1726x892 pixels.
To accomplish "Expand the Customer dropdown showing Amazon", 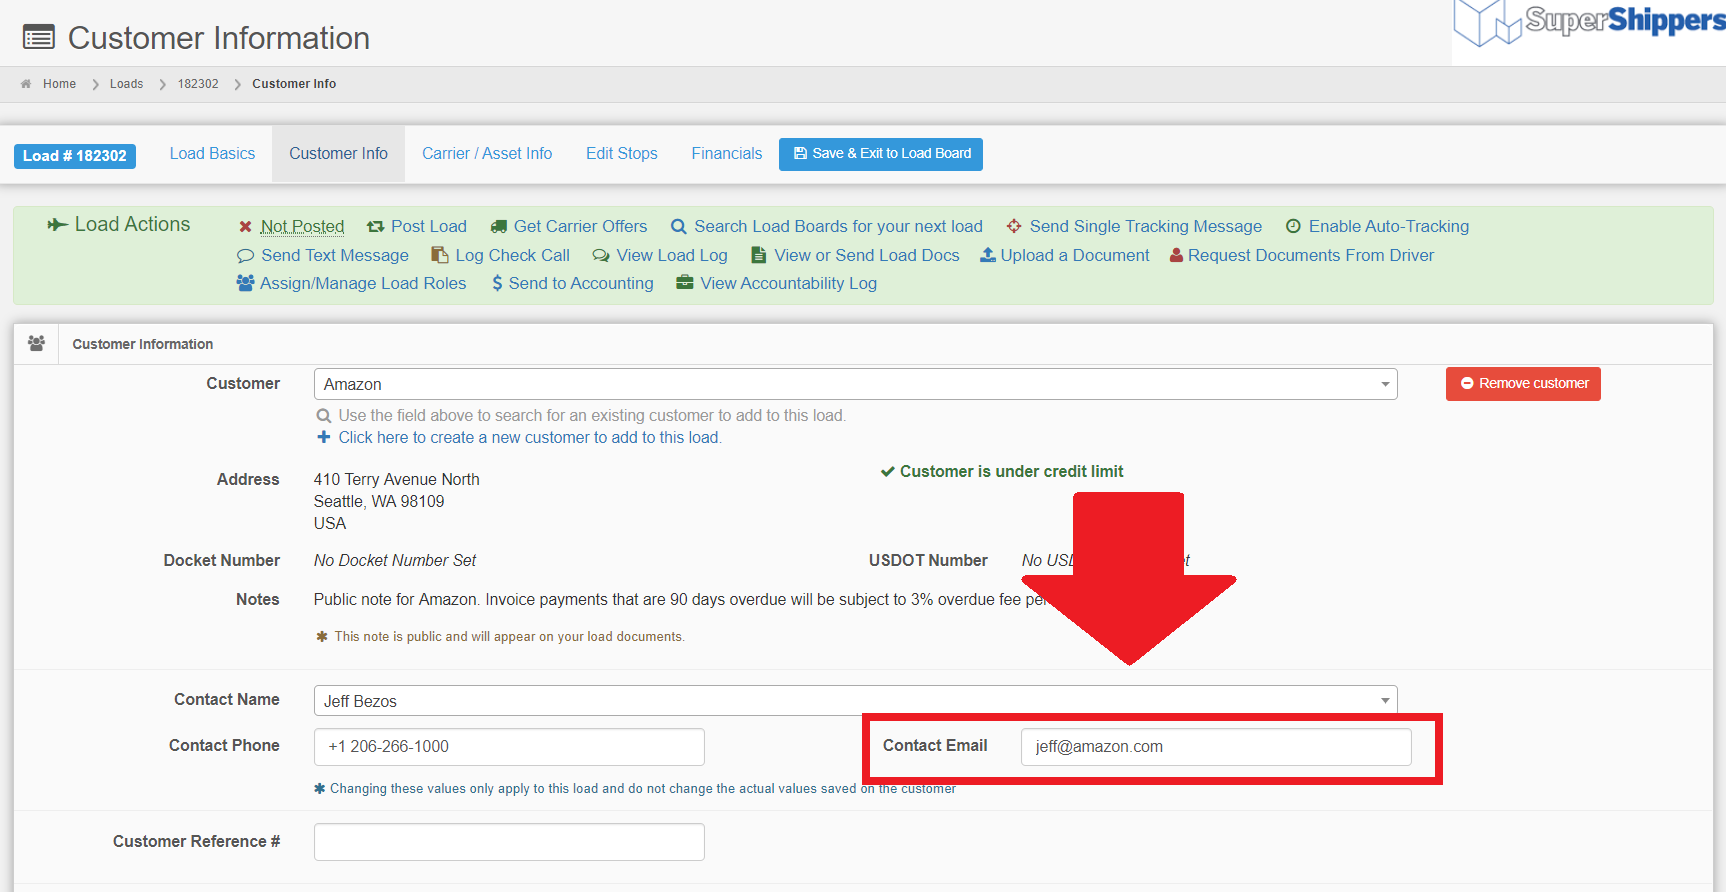I will click(x=1385, y=384).
